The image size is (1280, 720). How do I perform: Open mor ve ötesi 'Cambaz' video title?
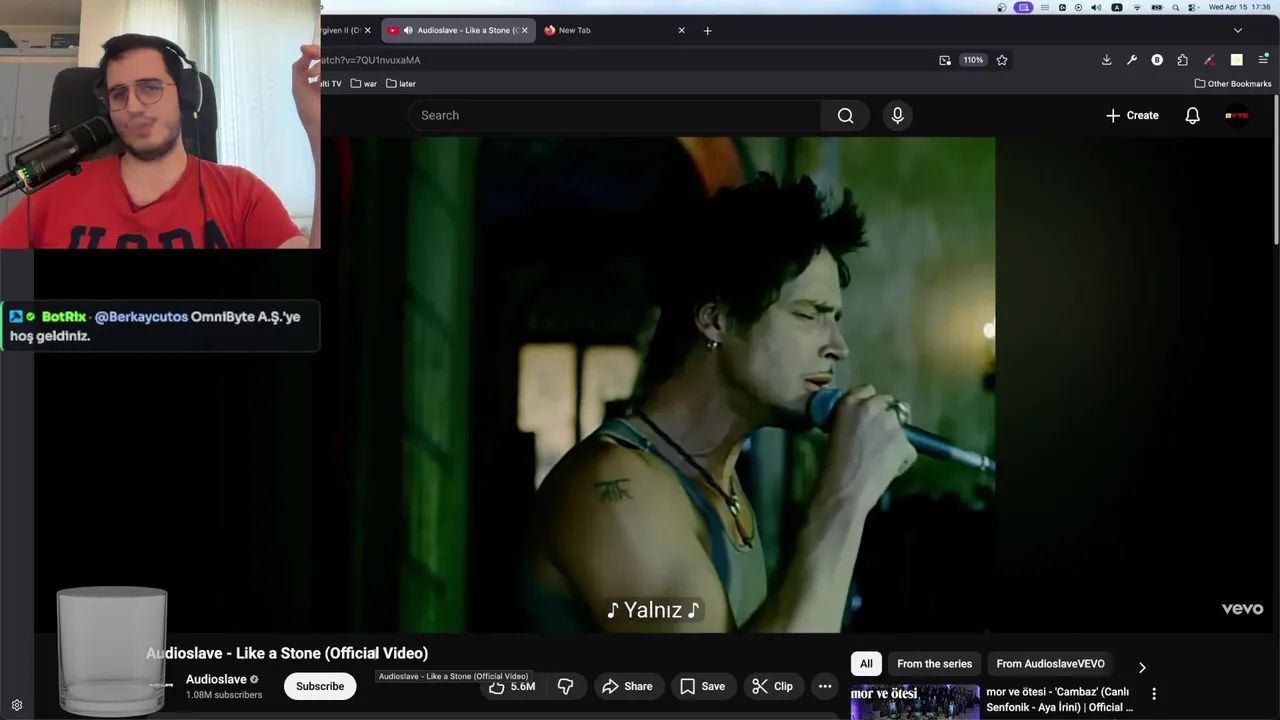click(1059, 699)
